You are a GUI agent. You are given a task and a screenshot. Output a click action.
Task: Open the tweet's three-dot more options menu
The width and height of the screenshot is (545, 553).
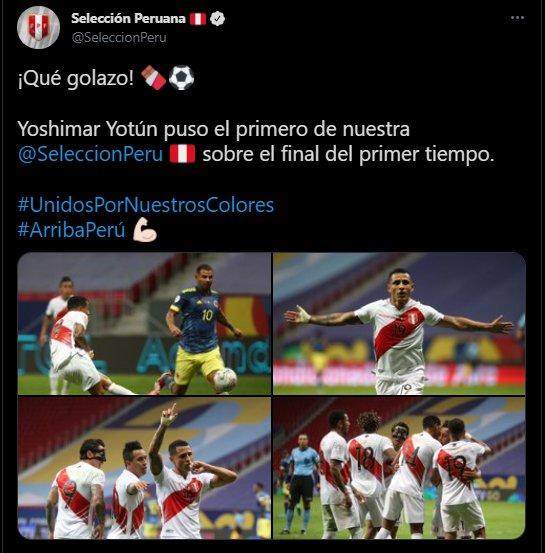(517, 18)
